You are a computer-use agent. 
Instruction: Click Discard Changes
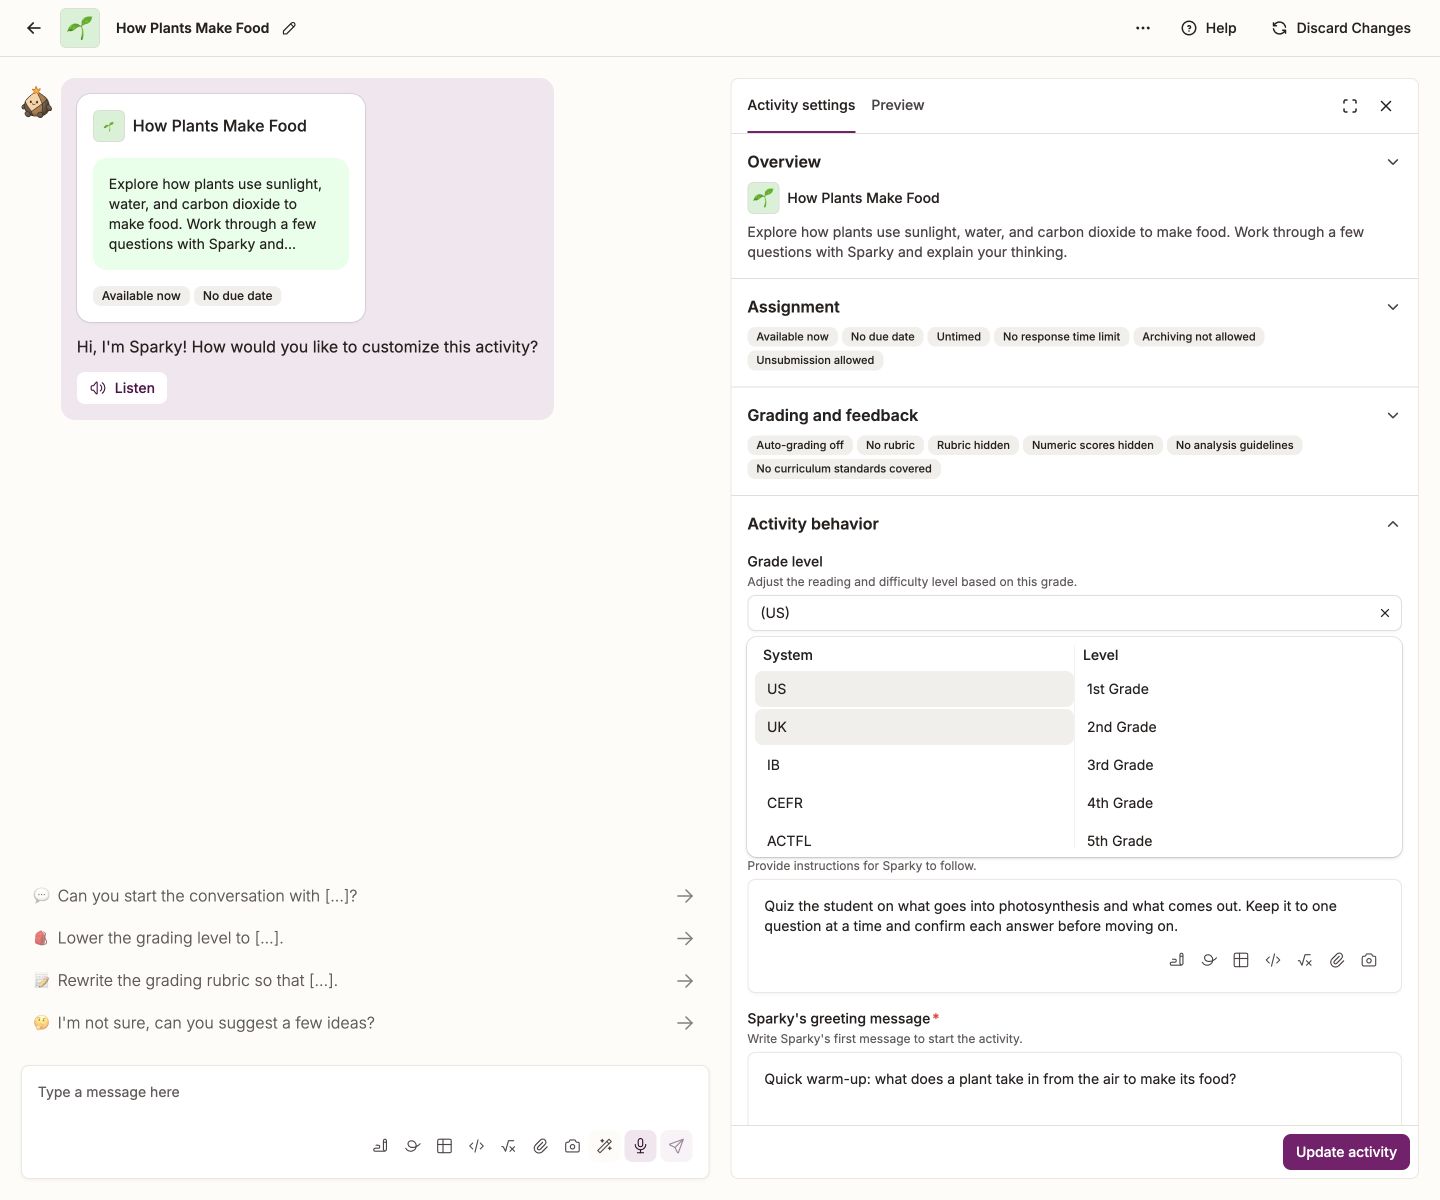[1341, 28]
